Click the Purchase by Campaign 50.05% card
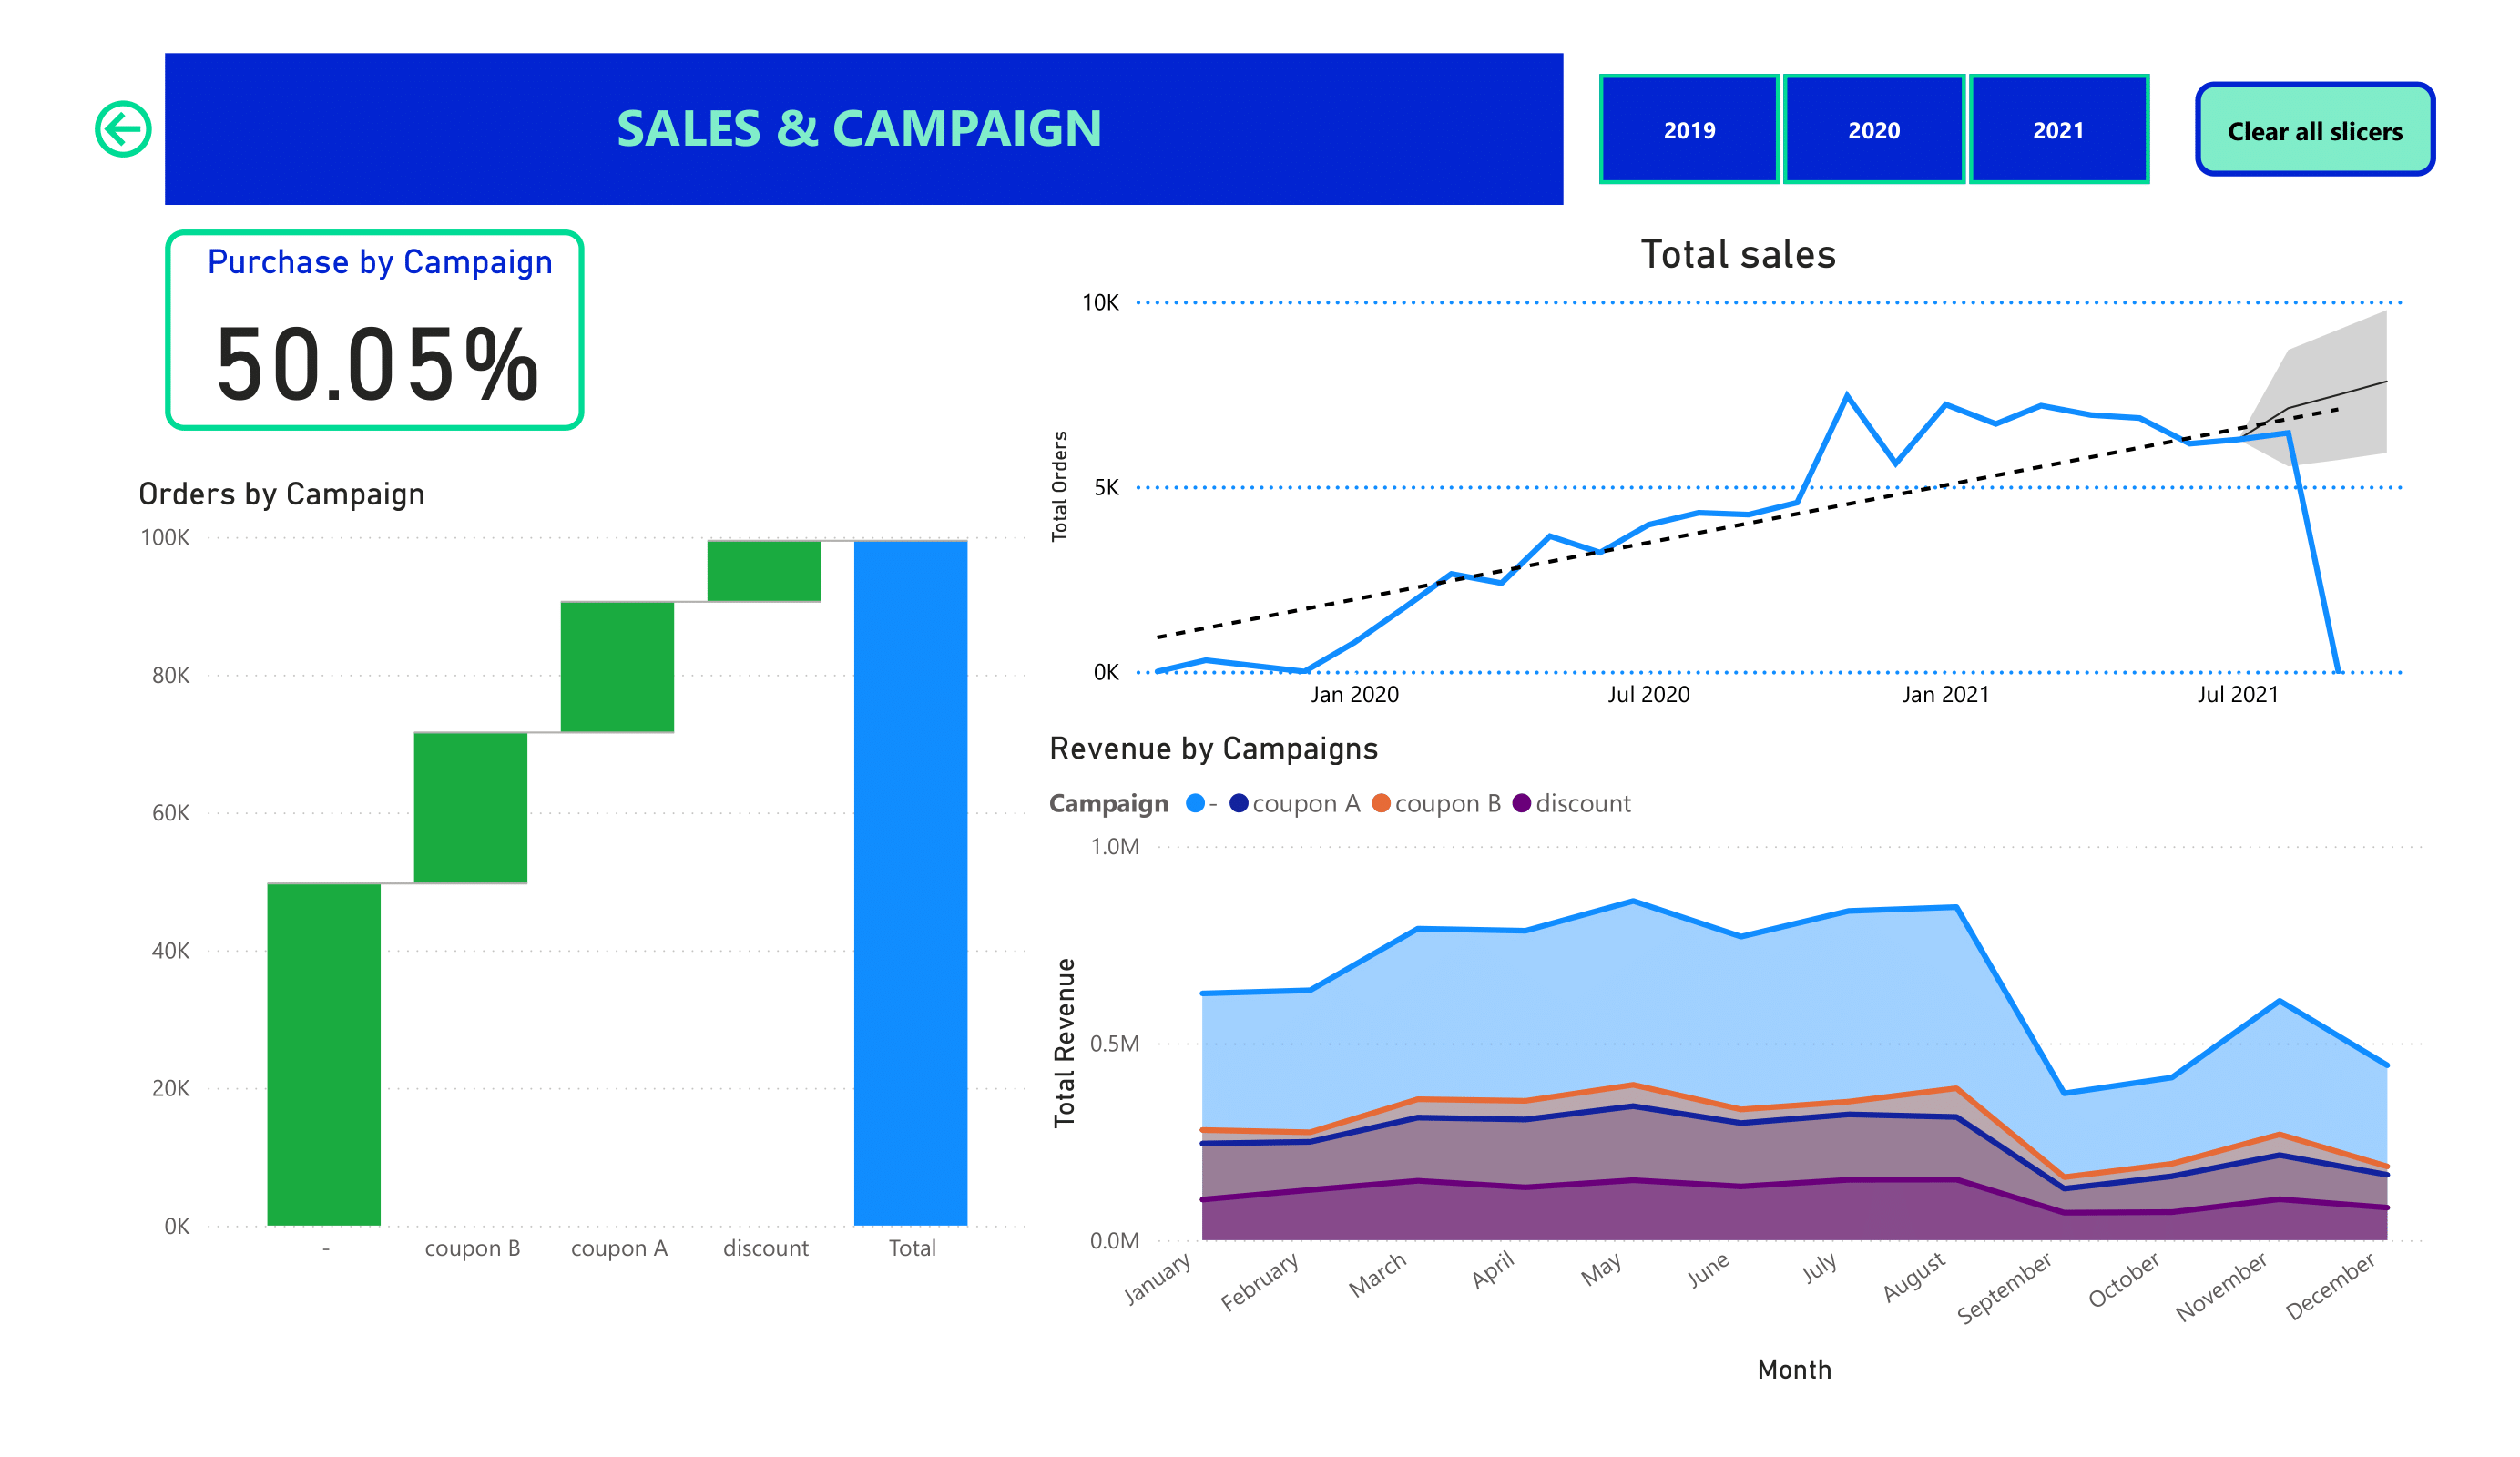The image size is (2520, 1457). point(374,330)
